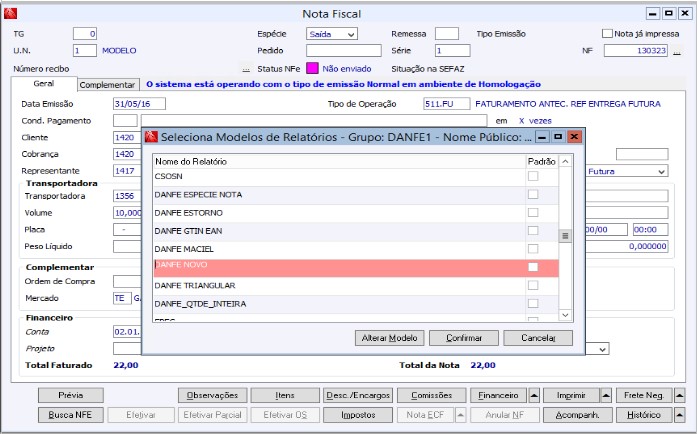Select the CSOSN report row
The image size is (697, 434).
coord(356,177)
